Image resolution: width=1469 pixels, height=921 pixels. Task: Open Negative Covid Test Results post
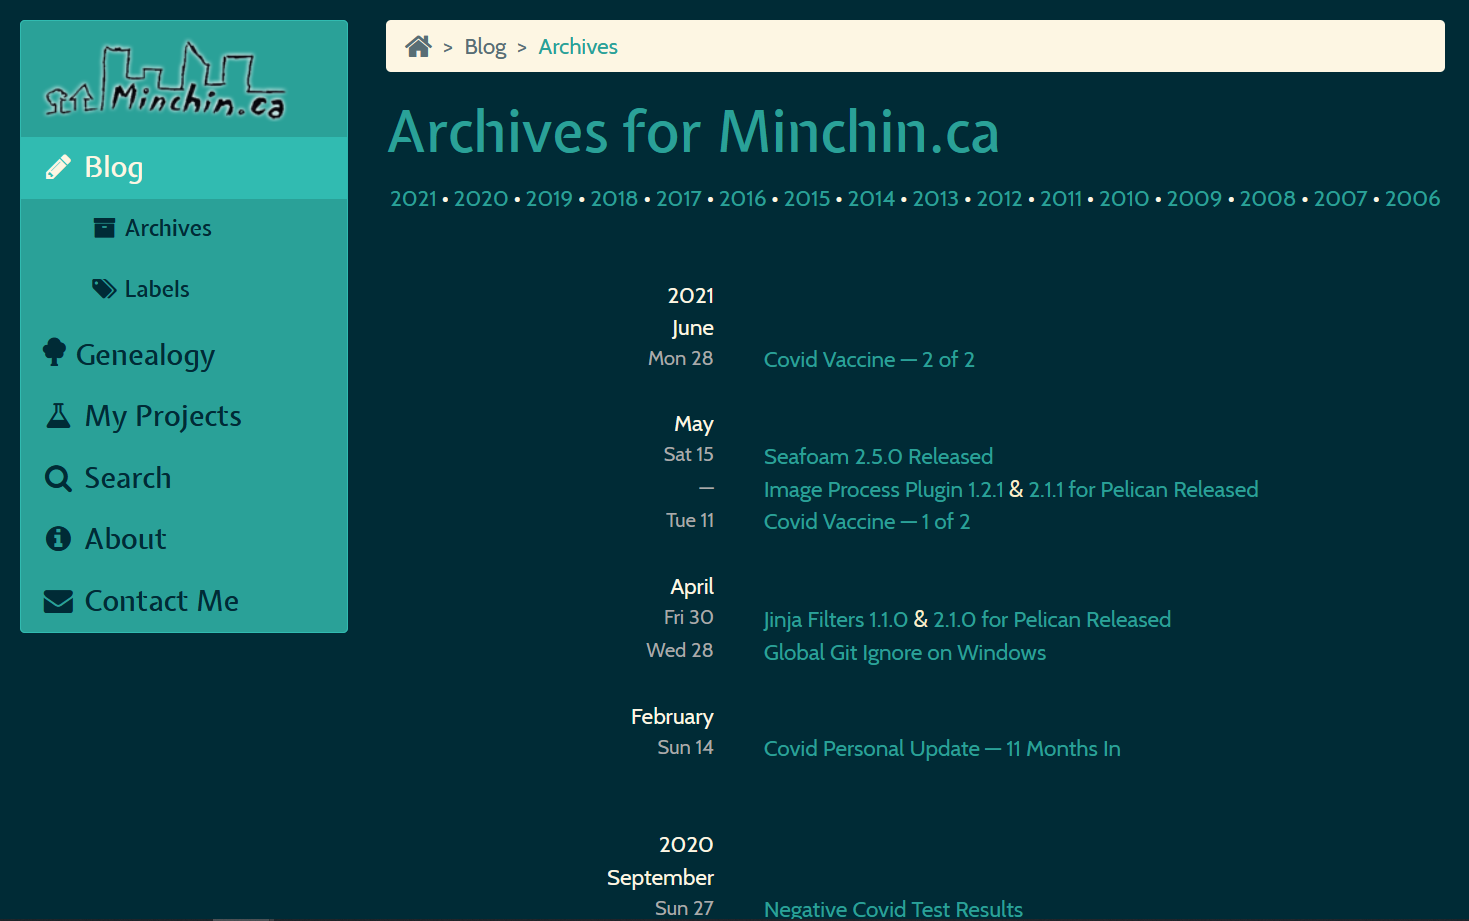tap(893, 908)
